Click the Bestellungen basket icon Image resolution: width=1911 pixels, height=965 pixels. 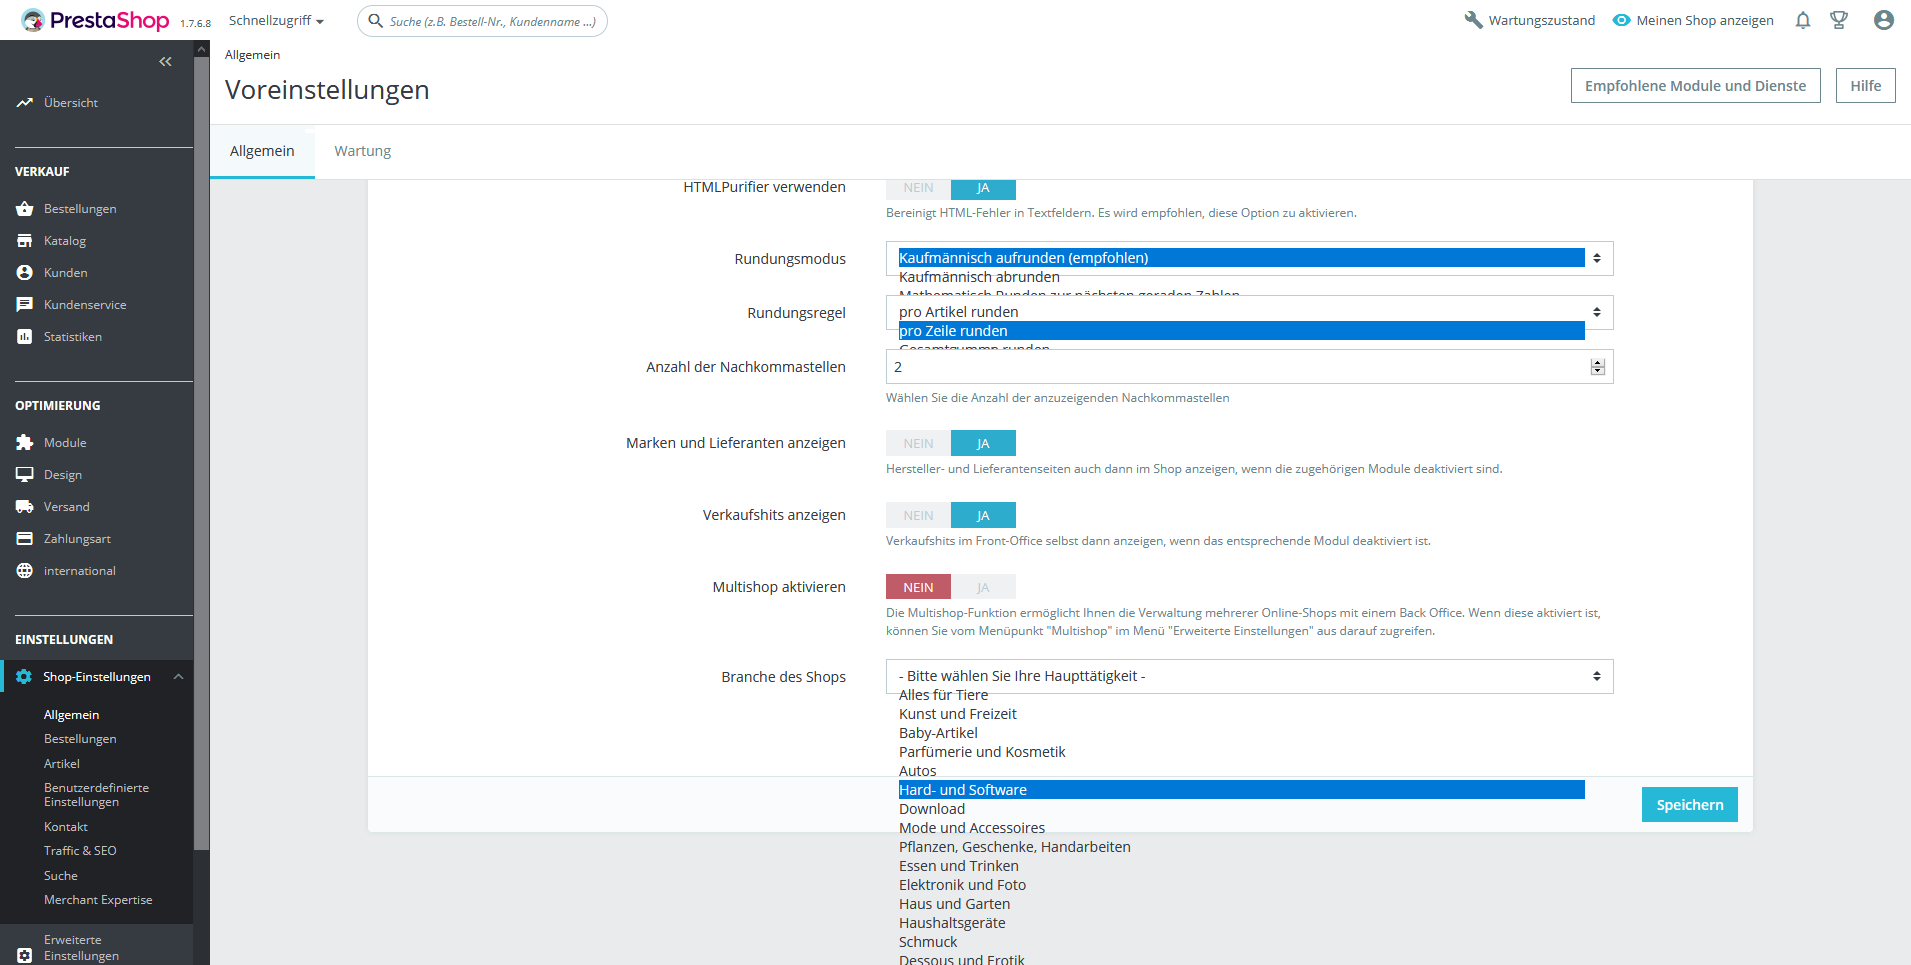coord(25,209)
